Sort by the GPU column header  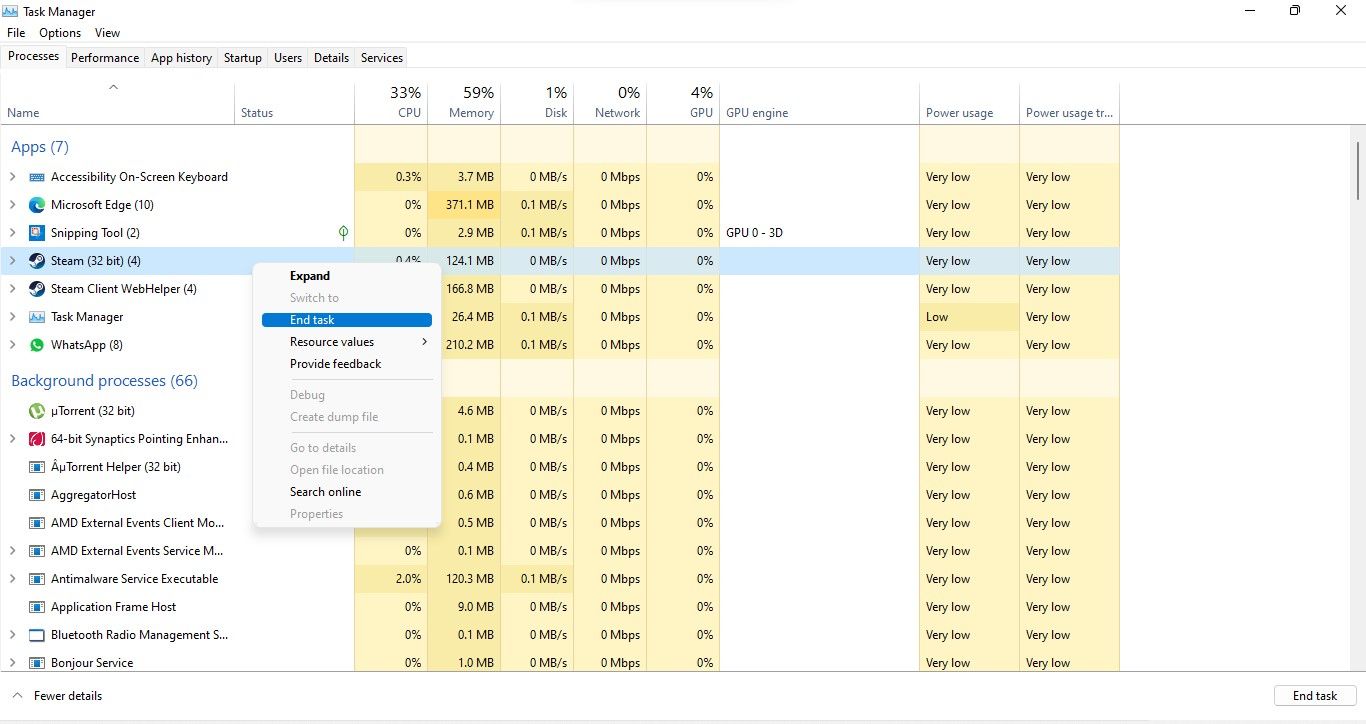(683, 102)
